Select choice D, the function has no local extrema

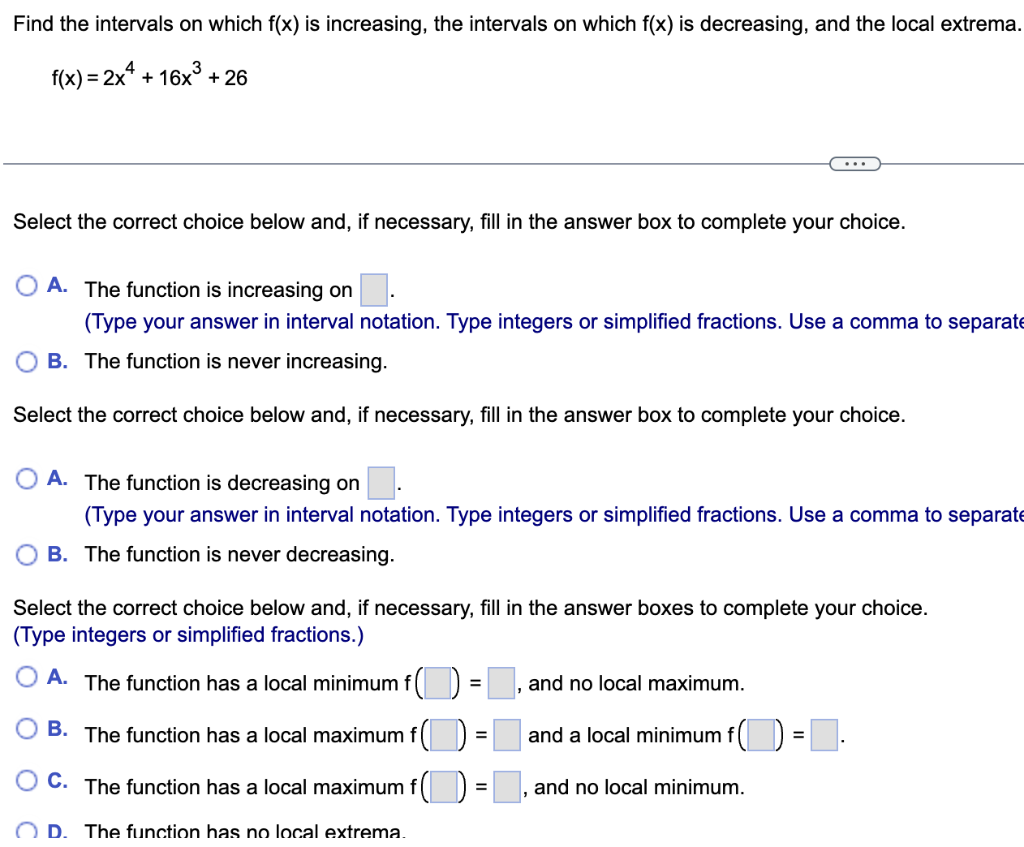[x=27, y=830]
